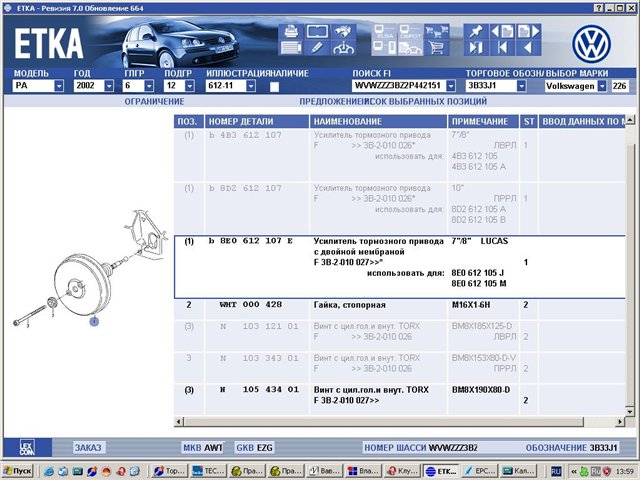Click the title bar help question mark button
This screenshot has width=640, height=480.
pyautogui.click(x=599, y=8)
